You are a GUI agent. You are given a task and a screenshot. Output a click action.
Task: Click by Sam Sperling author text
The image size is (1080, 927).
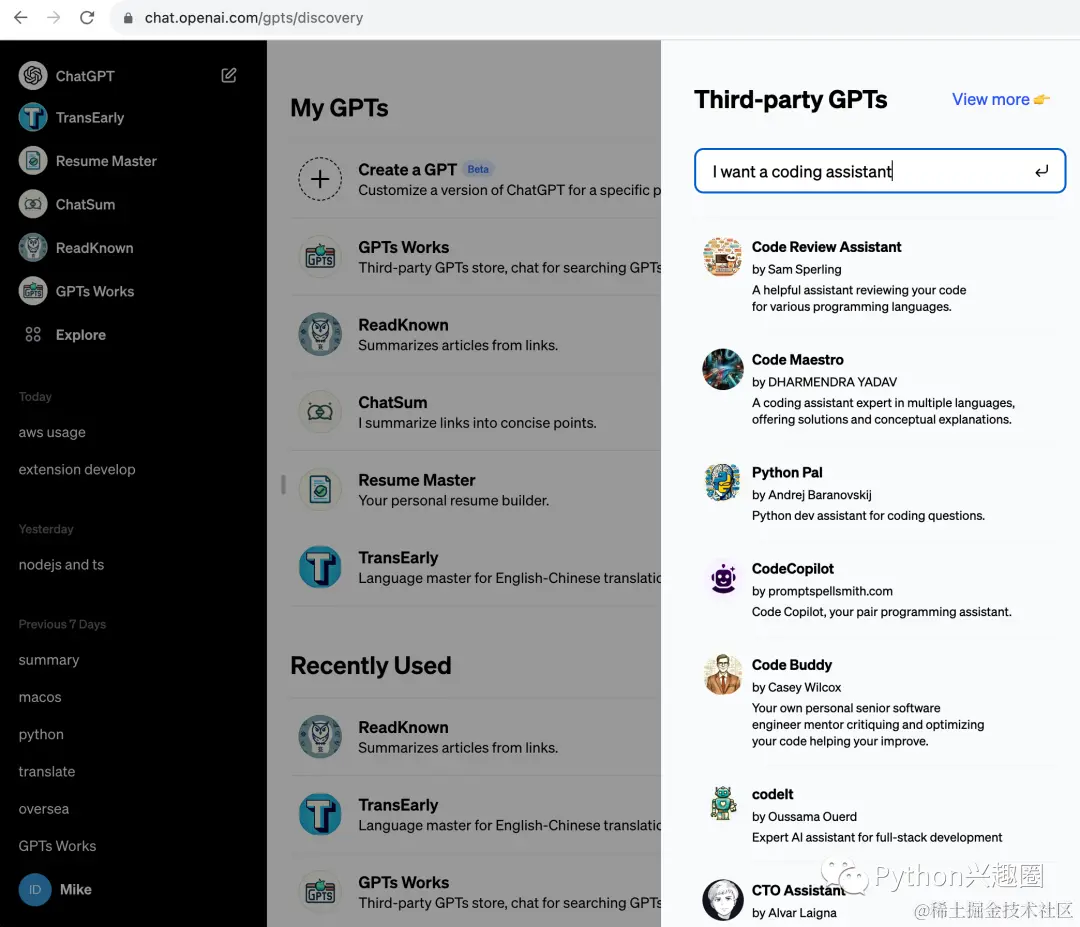[x=796, y=269]
